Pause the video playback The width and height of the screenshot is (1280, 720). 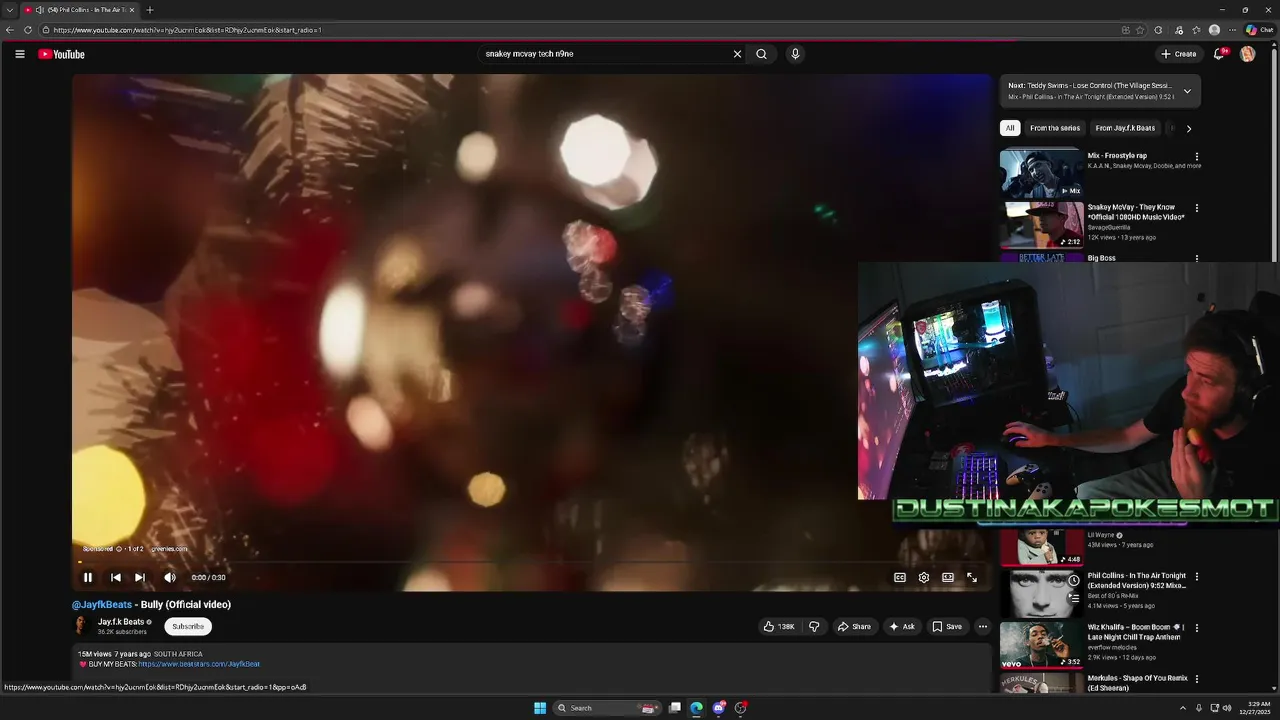88,577
